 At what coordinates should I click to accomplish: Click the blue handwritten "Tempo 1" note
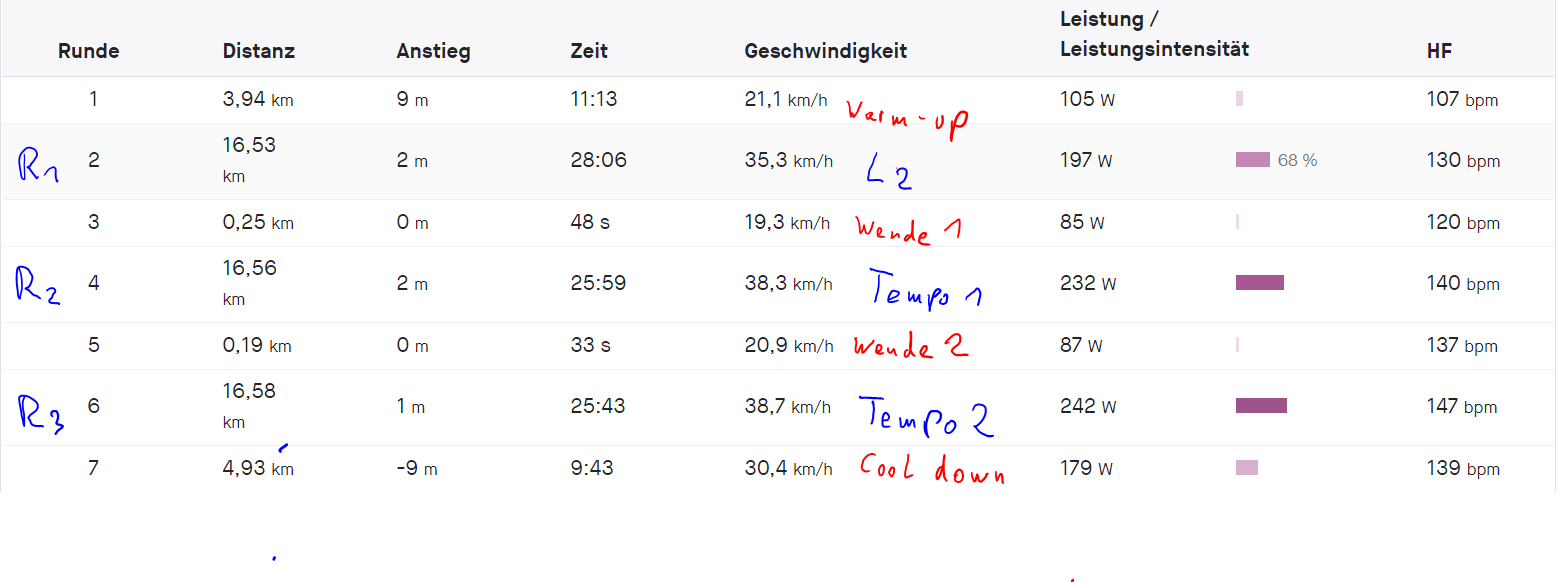pos(925,290)
